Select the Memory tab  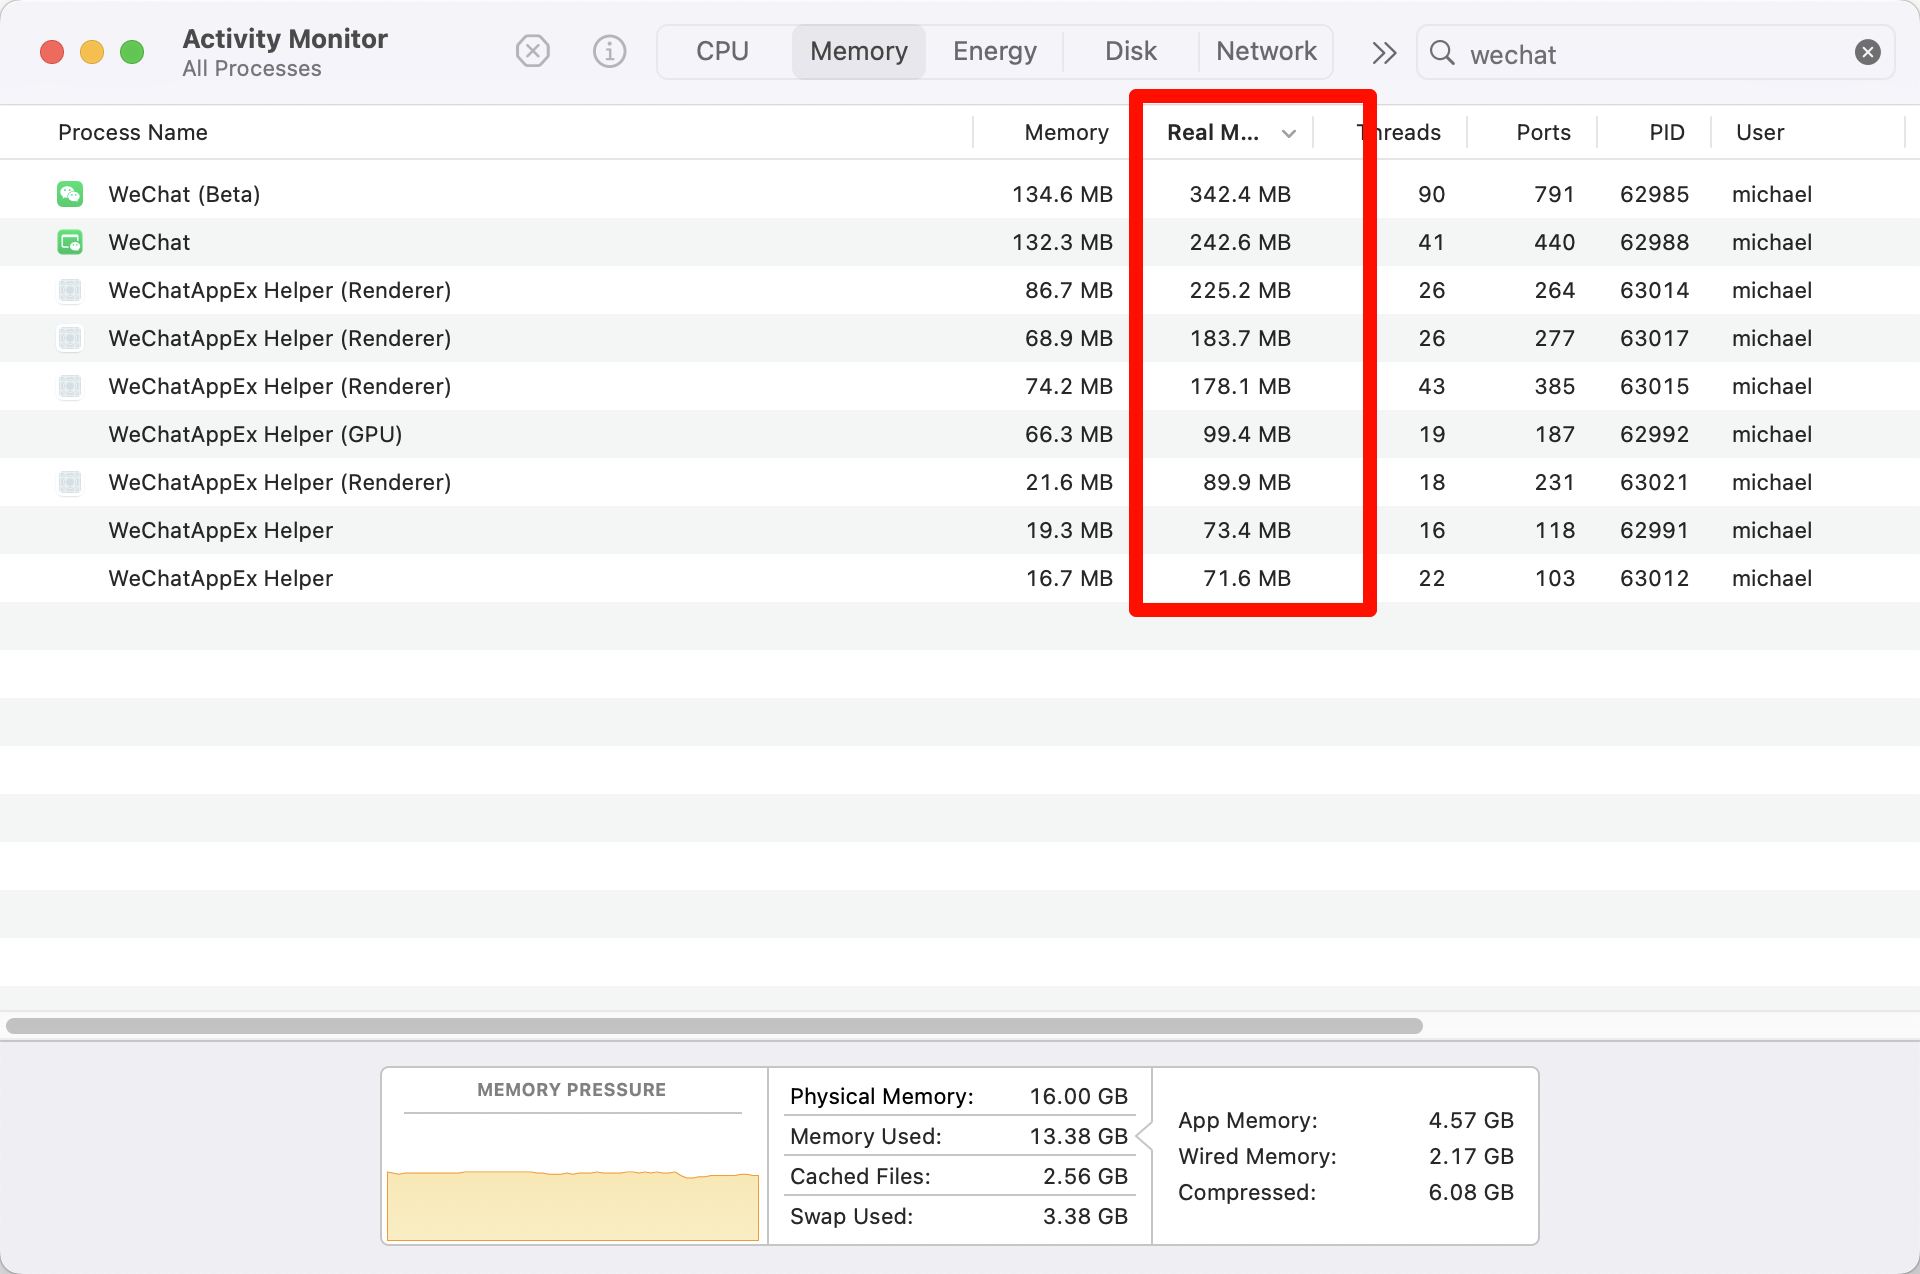click(x=859, y=51)
